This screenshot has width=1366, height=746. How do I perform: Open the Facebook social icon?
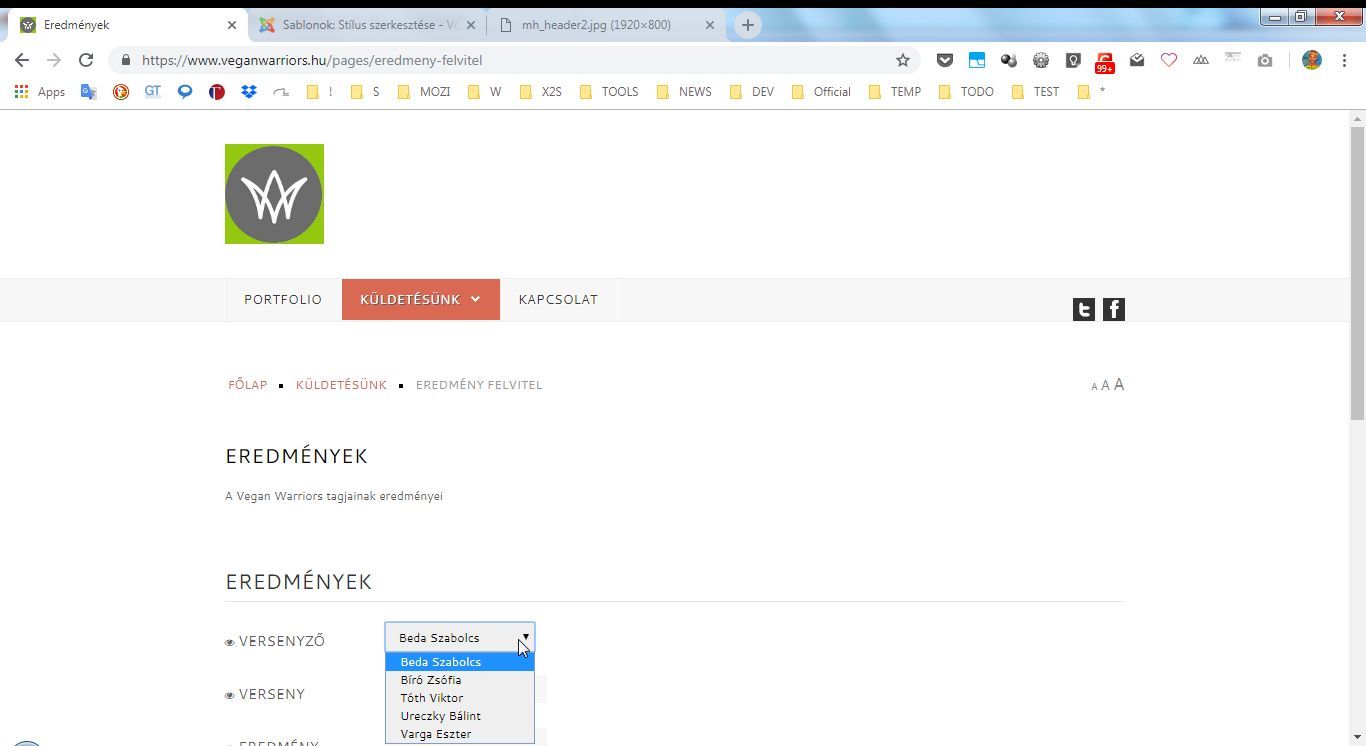coord(1113,310)
